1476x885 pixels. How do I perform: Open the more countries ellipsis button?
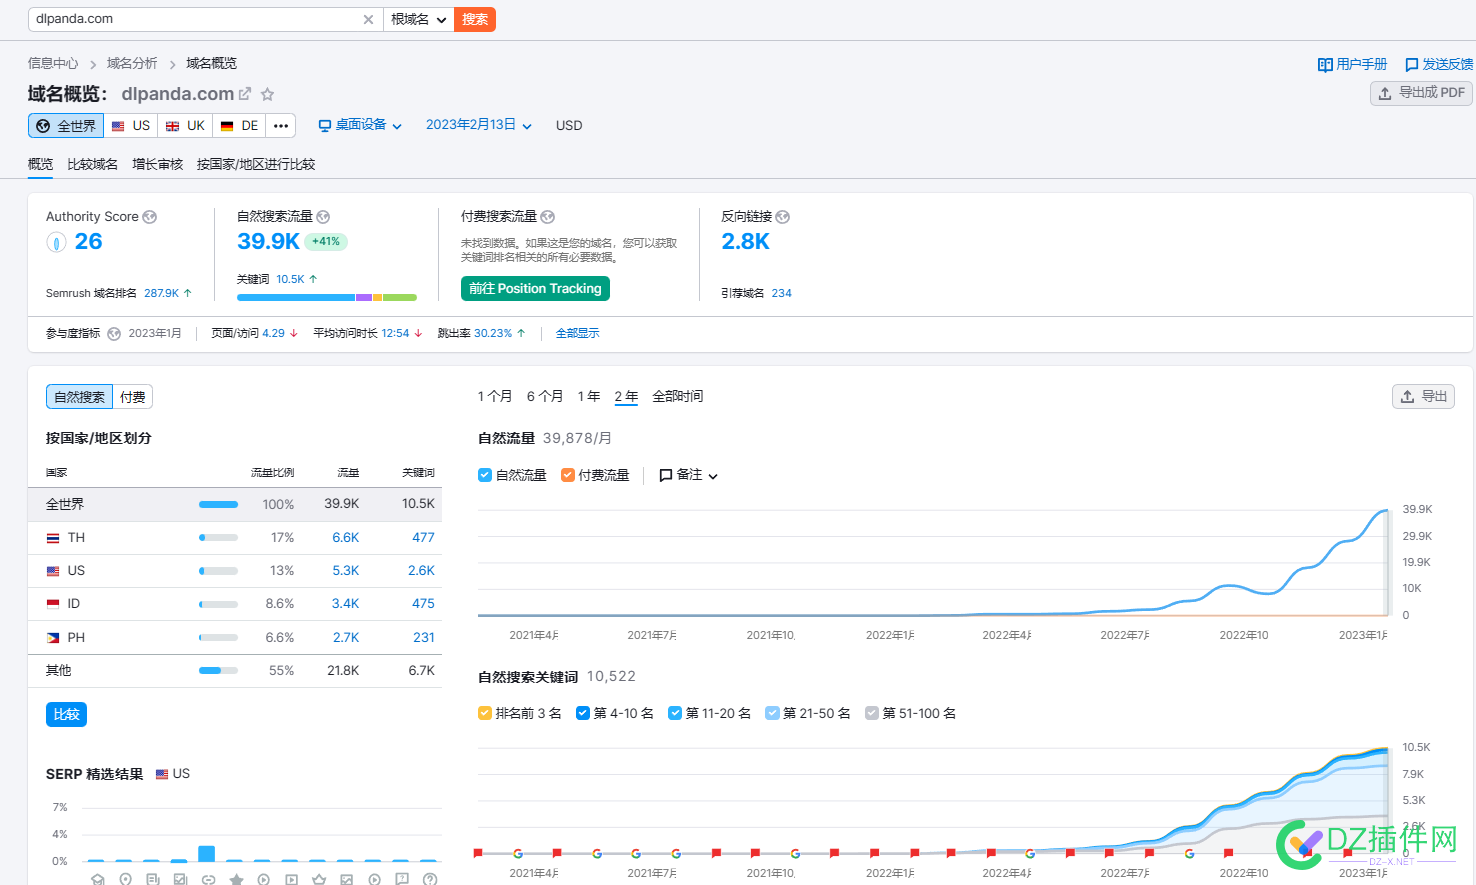point(281,126)
